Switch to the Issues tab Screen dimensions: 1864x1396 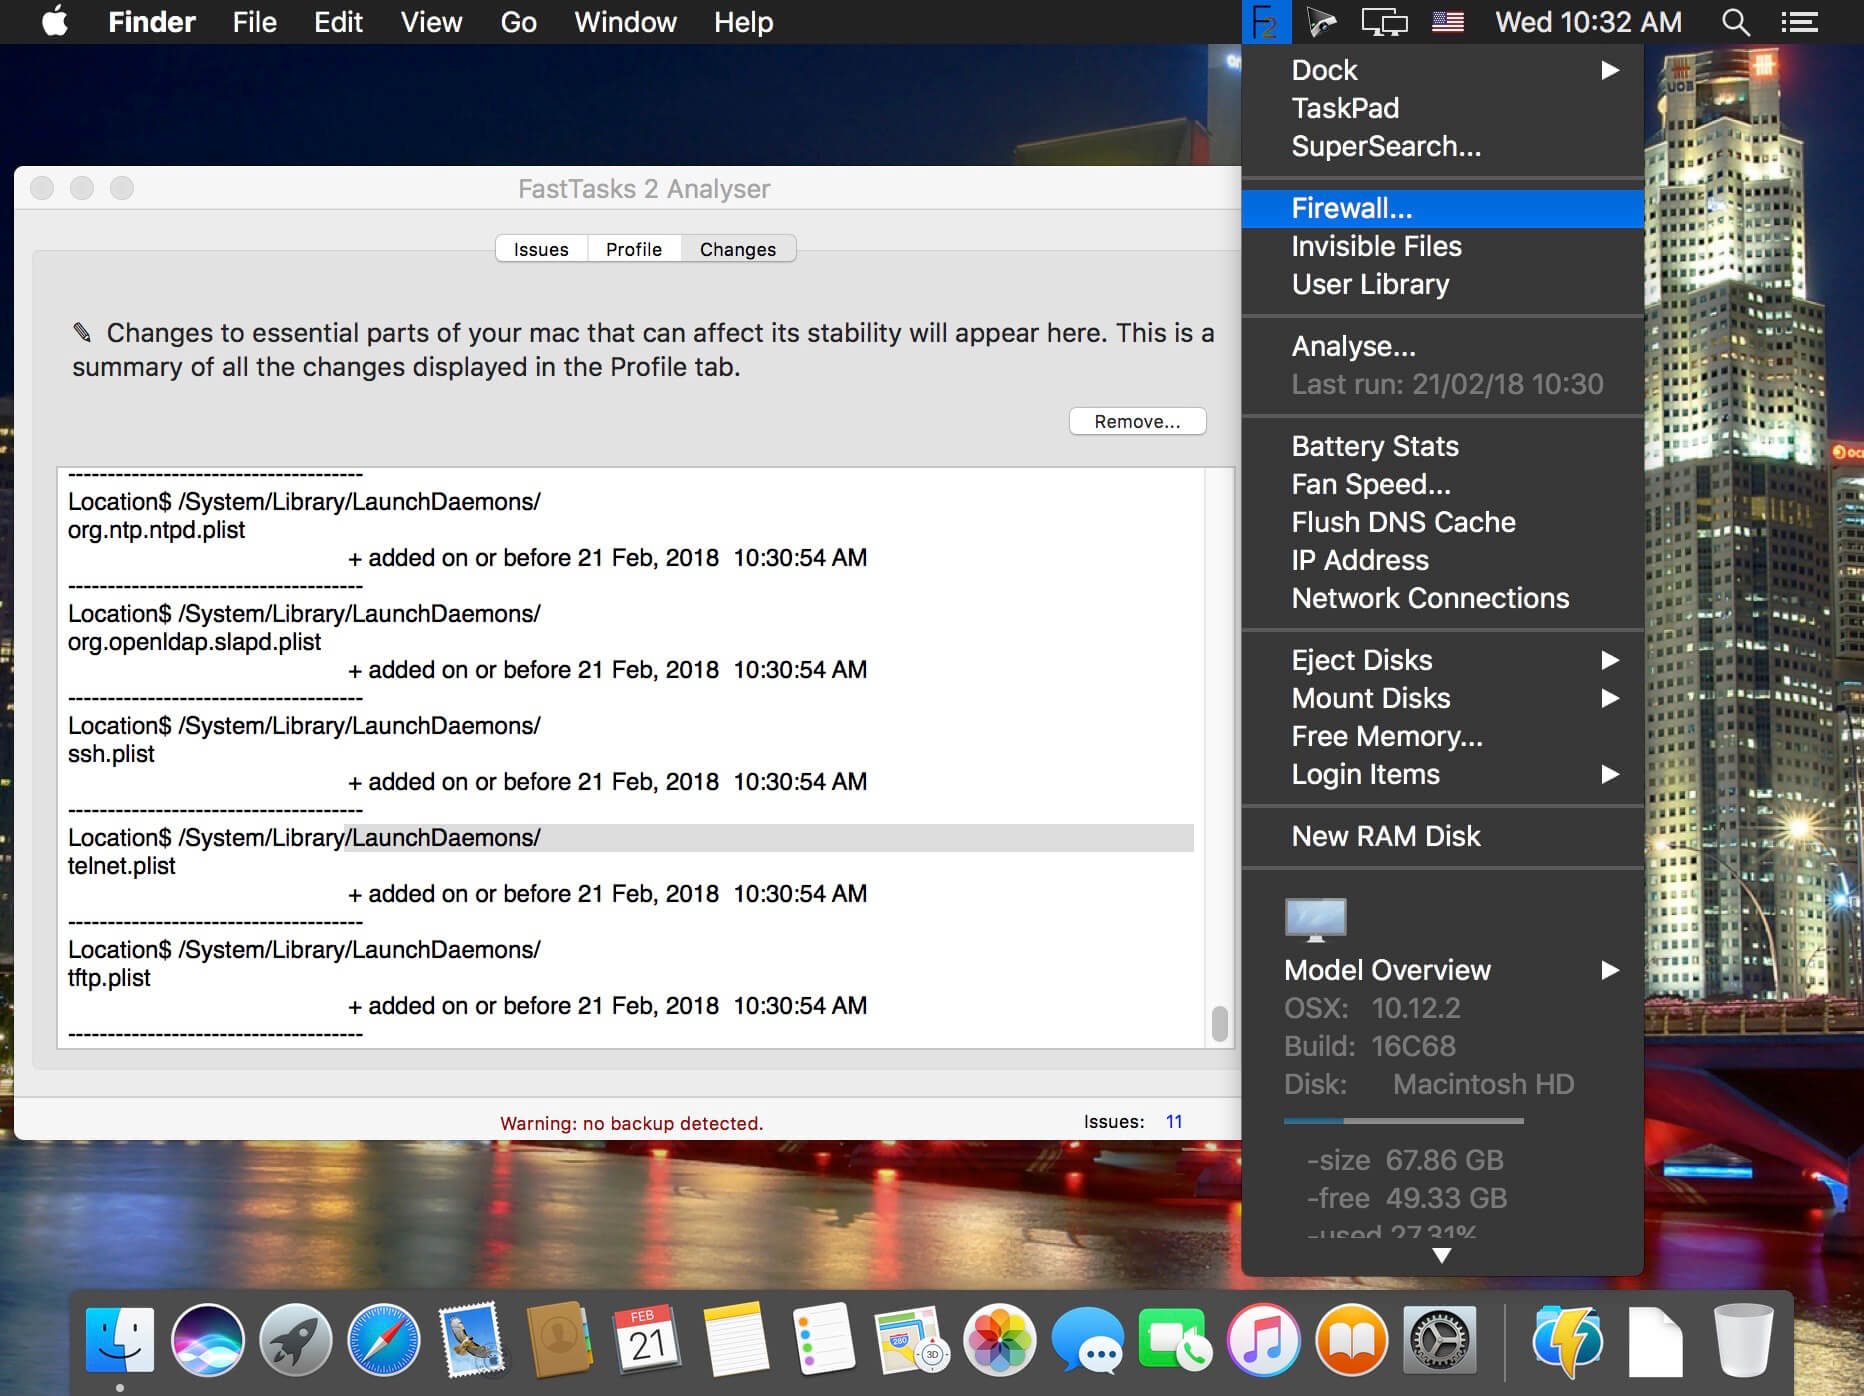click(541, 249)
